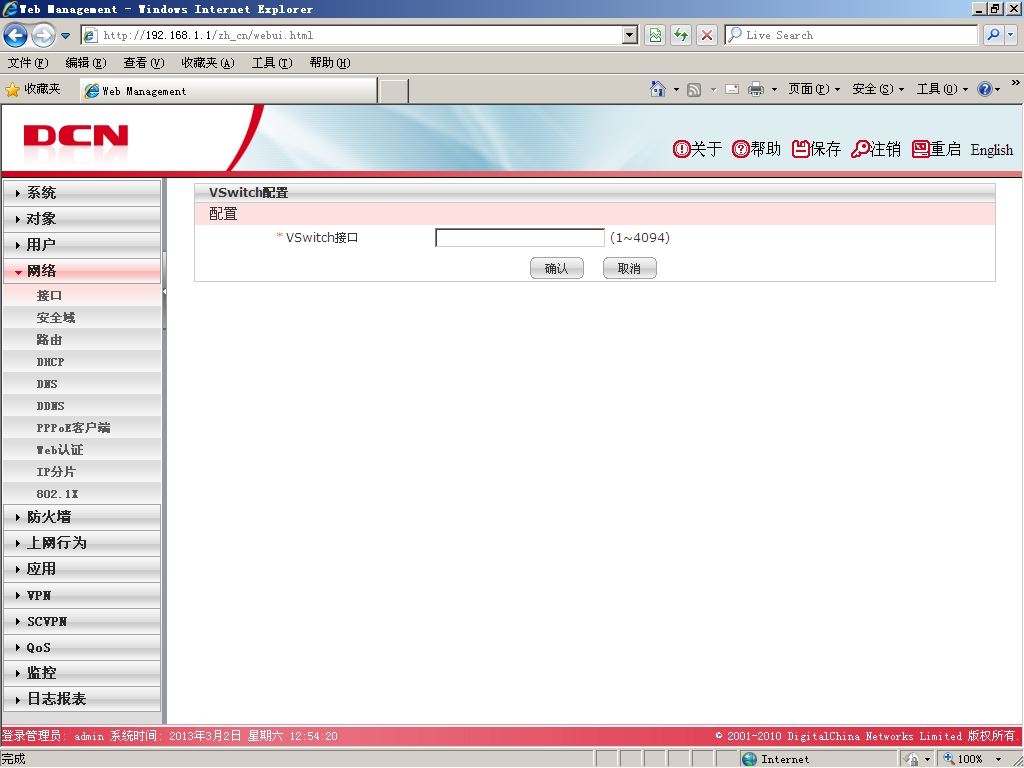Expand the 防火墙 sidebar section
This screenshot has width=1024, height=768.
click(82, 517)
